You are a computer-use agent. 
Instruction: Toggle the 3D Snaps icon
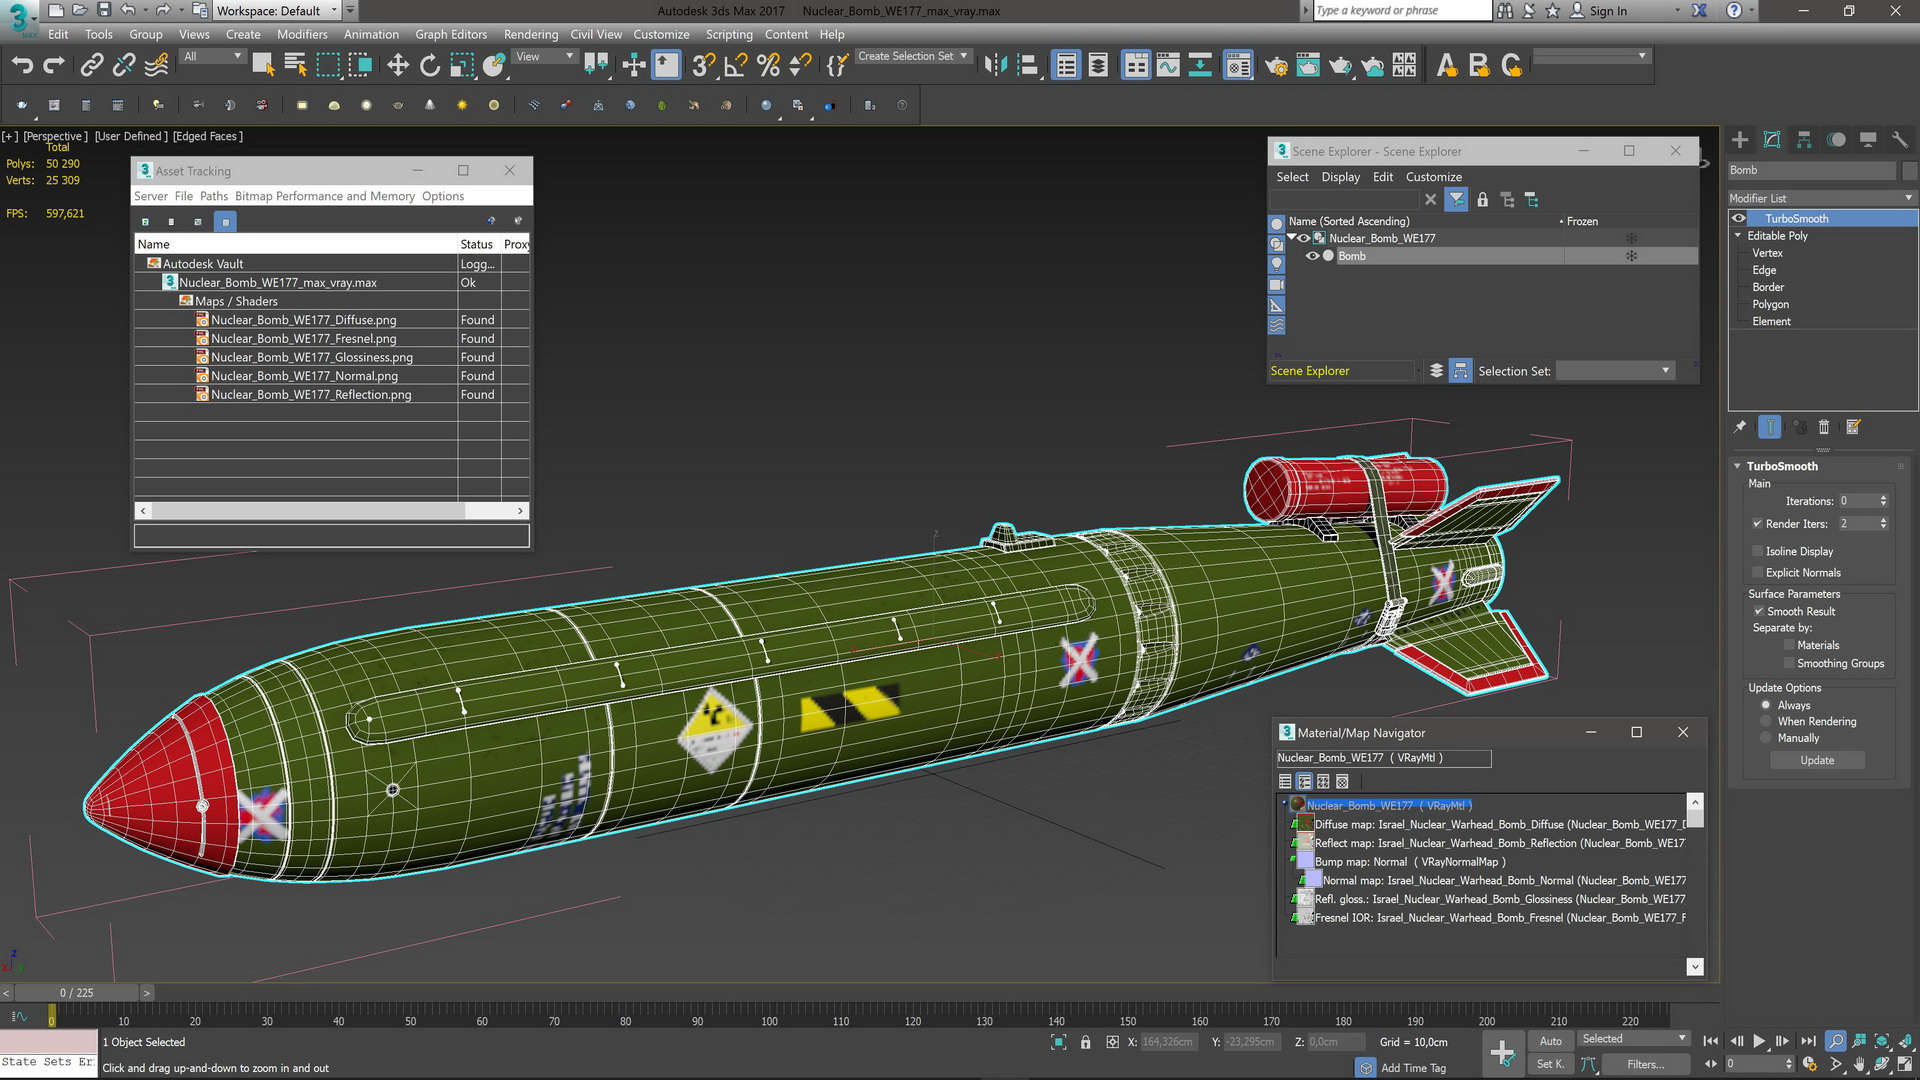click(704, 66)
